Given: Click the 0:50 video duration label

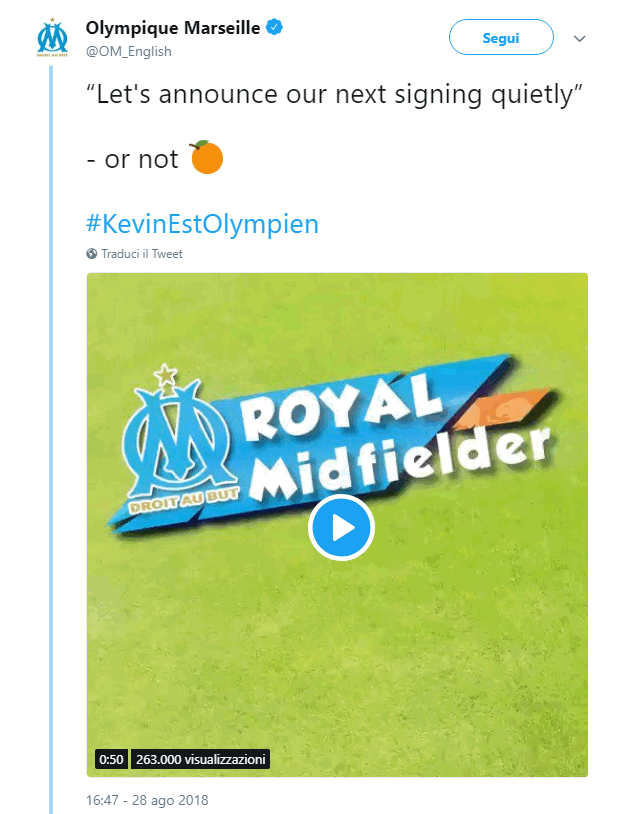Looking at the screenshot, I should (110, 759).
